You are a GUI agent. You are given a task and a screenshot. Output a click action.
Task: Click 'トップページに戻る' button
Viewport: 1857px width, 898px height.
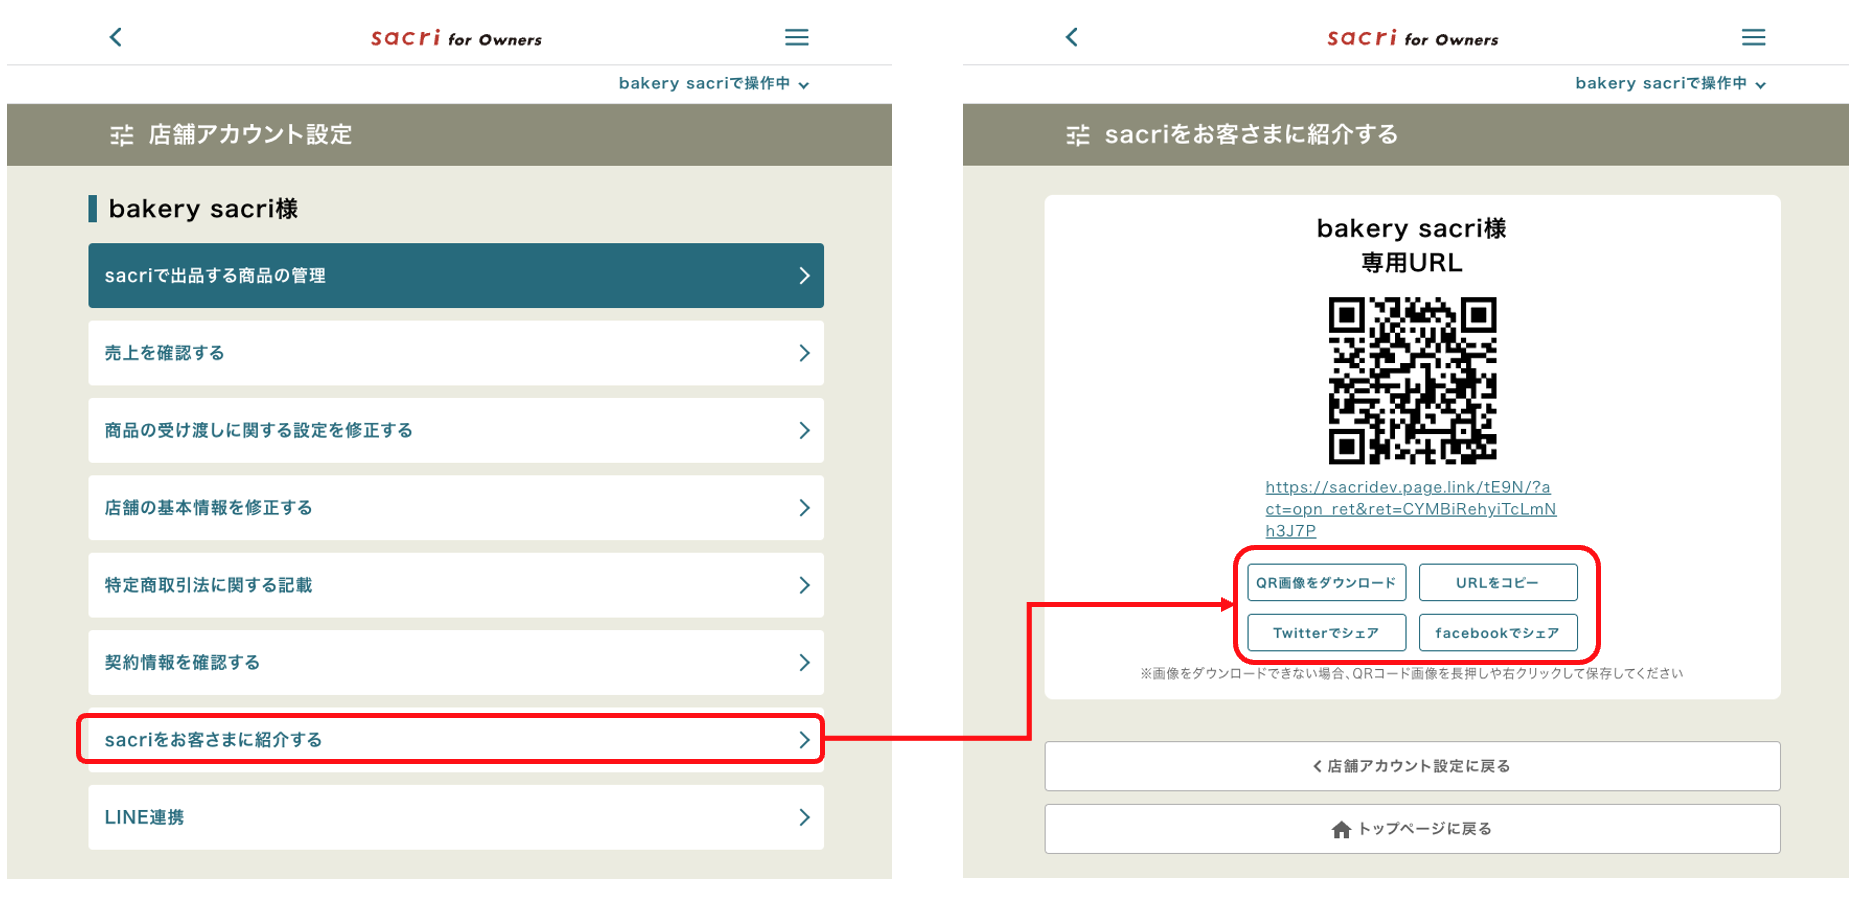(x=1412, y=829)
